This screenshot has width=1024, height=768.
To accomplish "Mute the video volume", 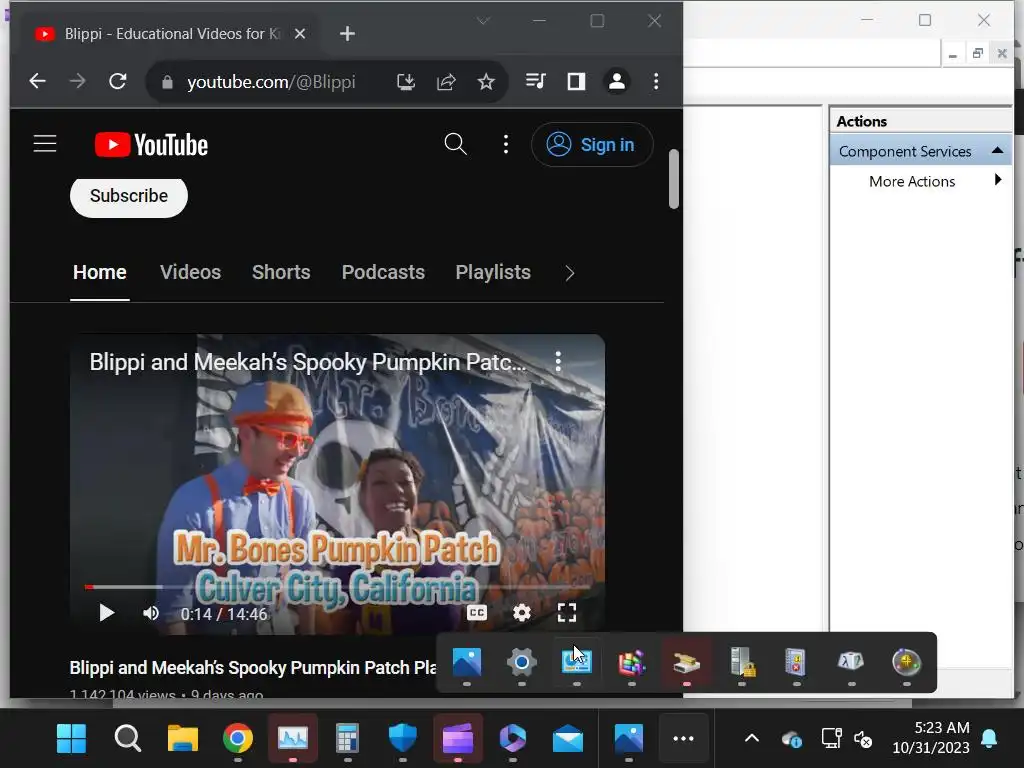I will point(151,613).
